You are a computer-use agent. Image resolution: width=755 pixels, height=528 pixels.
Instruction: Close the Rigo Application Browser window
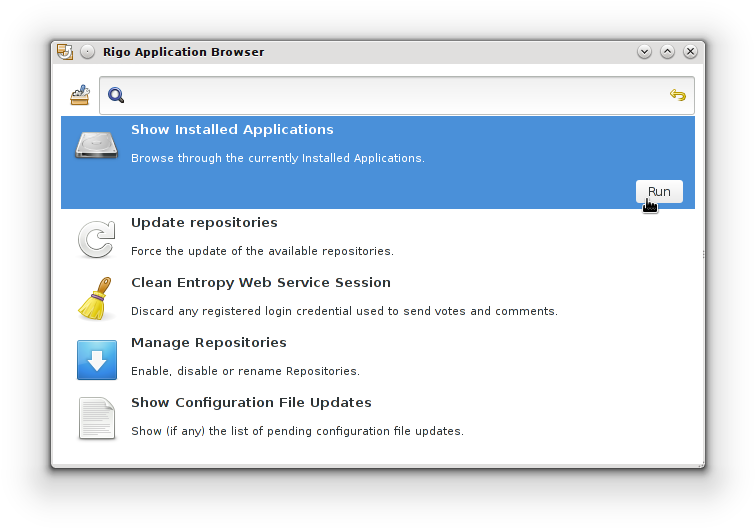(690, 52)
